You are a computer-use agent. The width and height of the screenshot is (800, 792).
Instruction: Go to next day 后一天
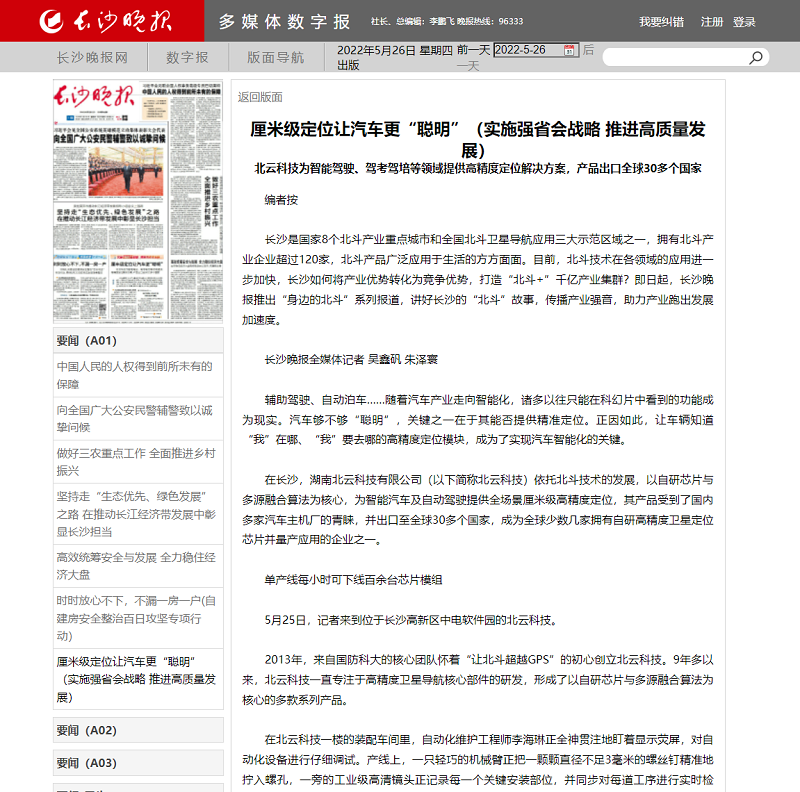588,50
